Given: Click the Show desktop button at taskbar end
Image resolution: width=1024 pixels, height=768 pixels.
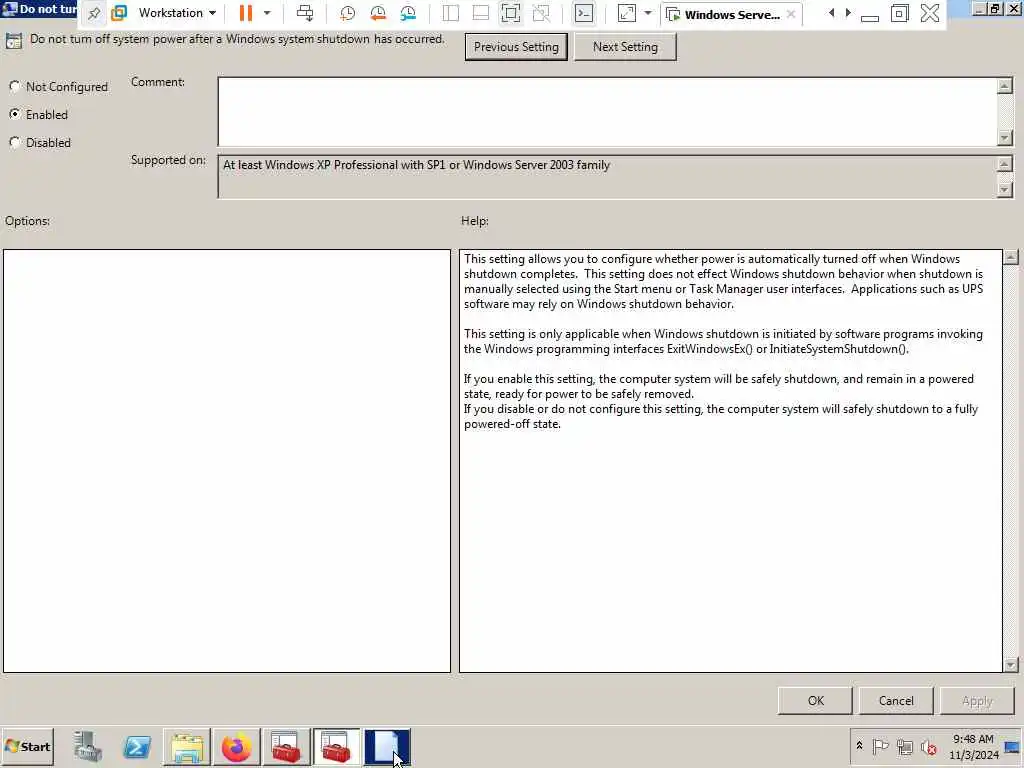Looking at the screenshot, I should [x=1014, y=747].
